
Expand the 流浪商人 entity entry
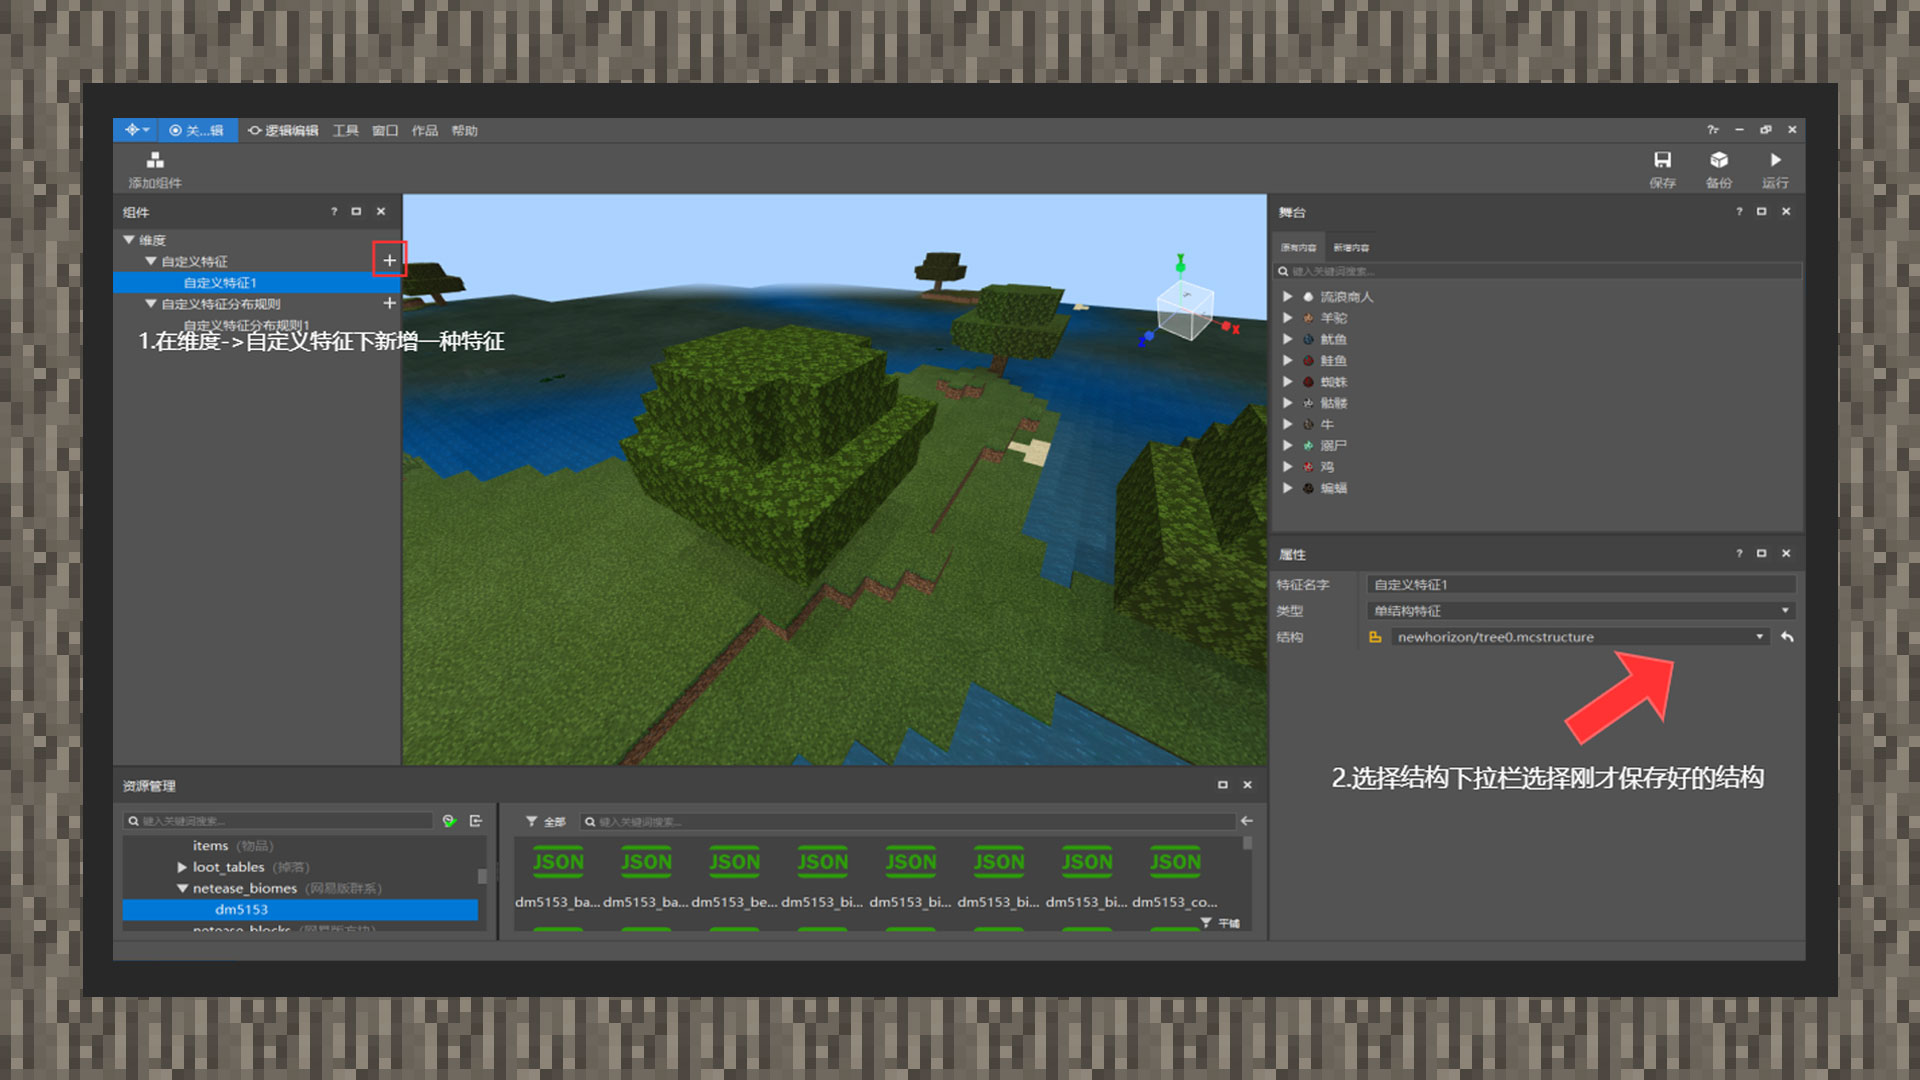click(x=1288, y=297)
